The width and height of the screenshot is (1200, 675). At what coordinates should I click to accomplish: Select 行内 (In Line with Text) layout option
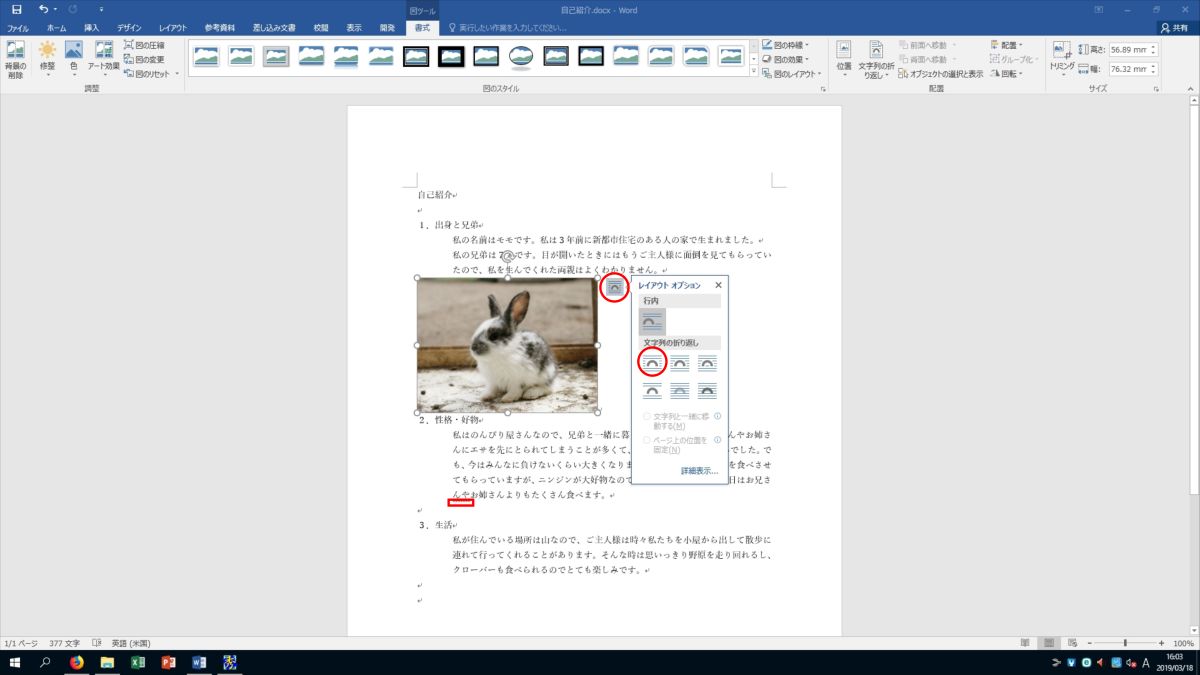pos(652,321)
